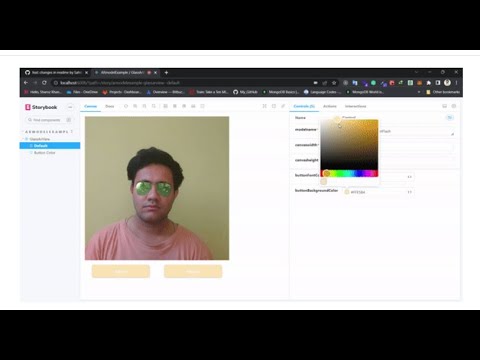
Task: Open a new browser tab
Action: point(166,72)
